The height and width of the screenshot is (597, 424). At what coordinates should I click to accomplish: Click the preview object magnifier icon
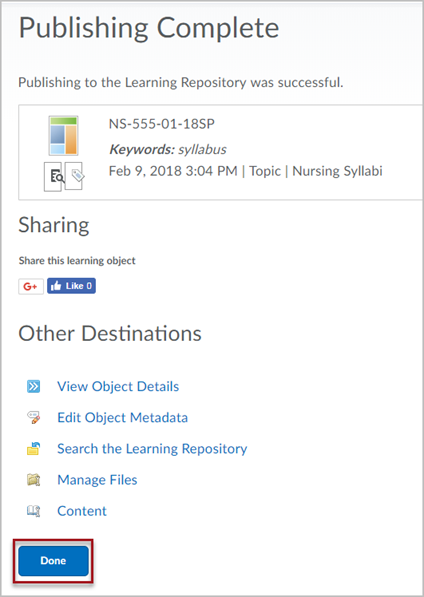(x=53, y=177)
